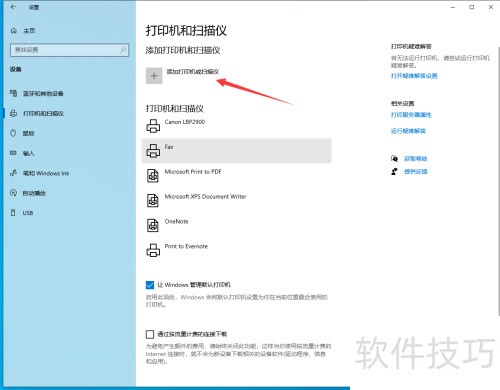Click the Microsoft XPS Document Writer icon
This screenshot has height=390, width=500.
[x=153, y=200]
